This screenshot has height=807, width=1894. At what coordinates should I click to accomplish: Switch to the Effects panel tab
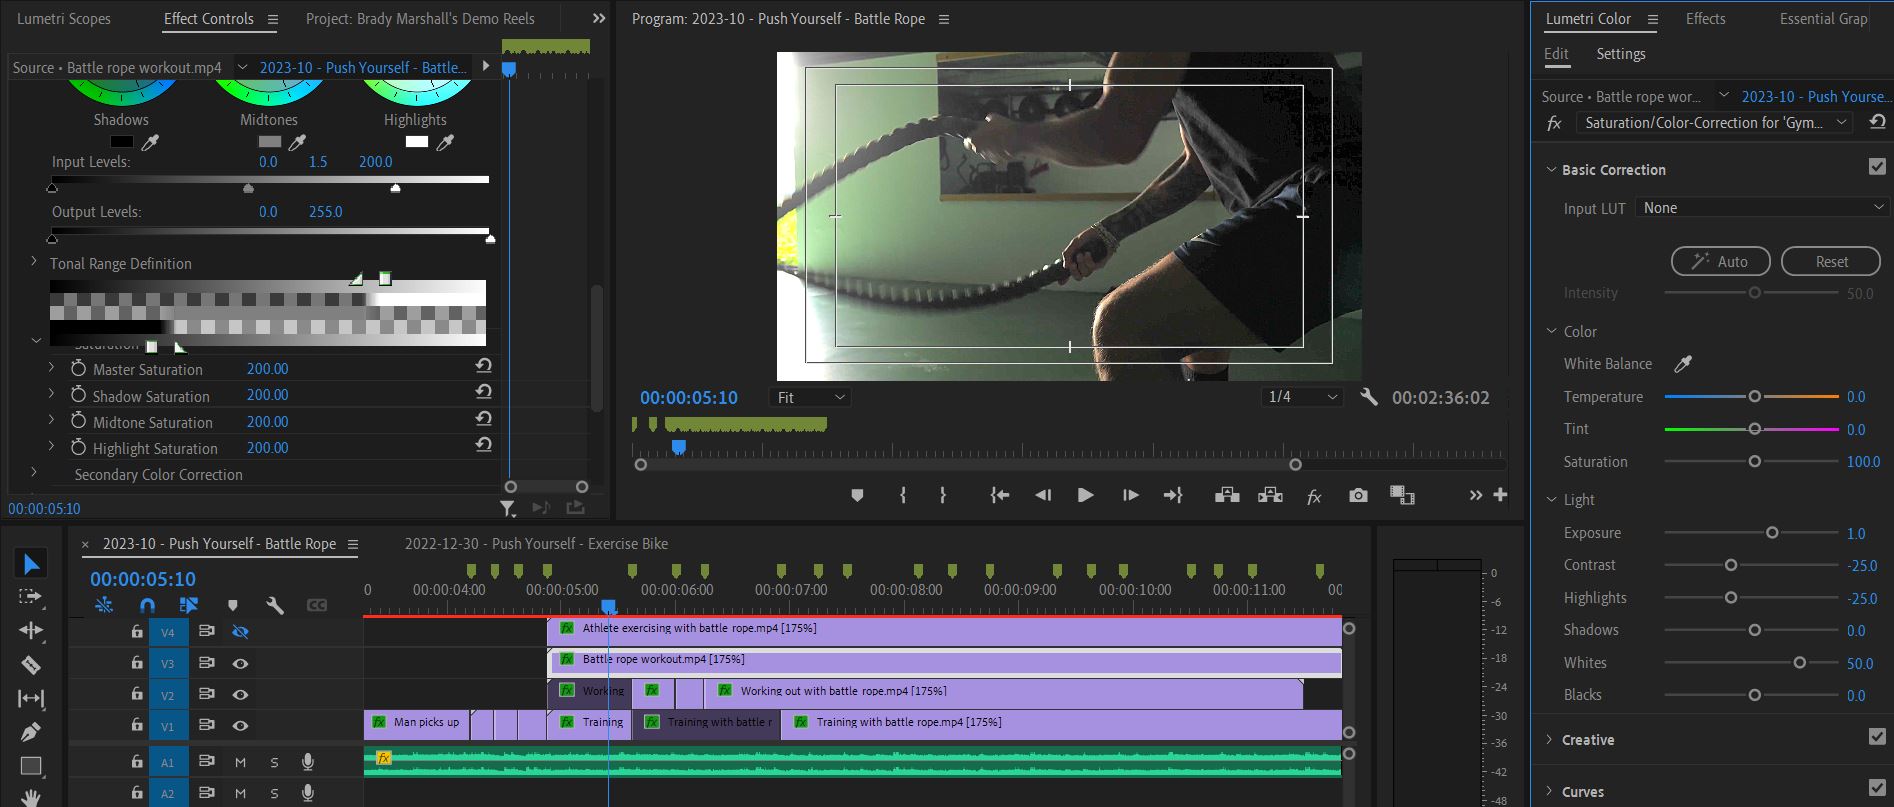(x=1705, y=19)
